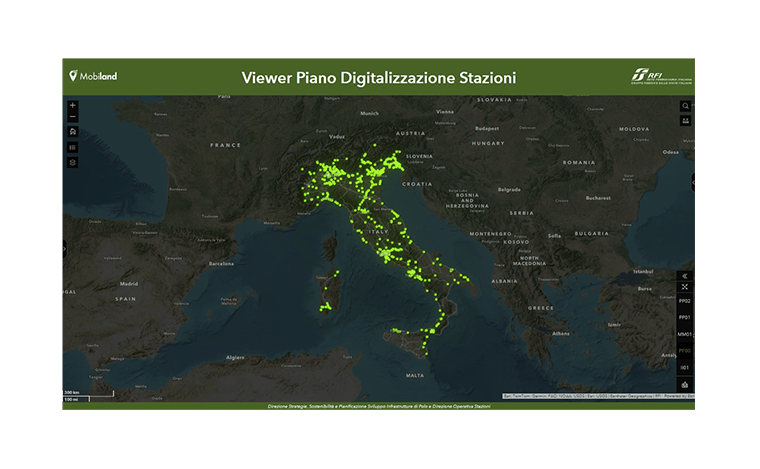Select the PP02 floor level
This screenshot has width=760, height=469.
[685, 300]
